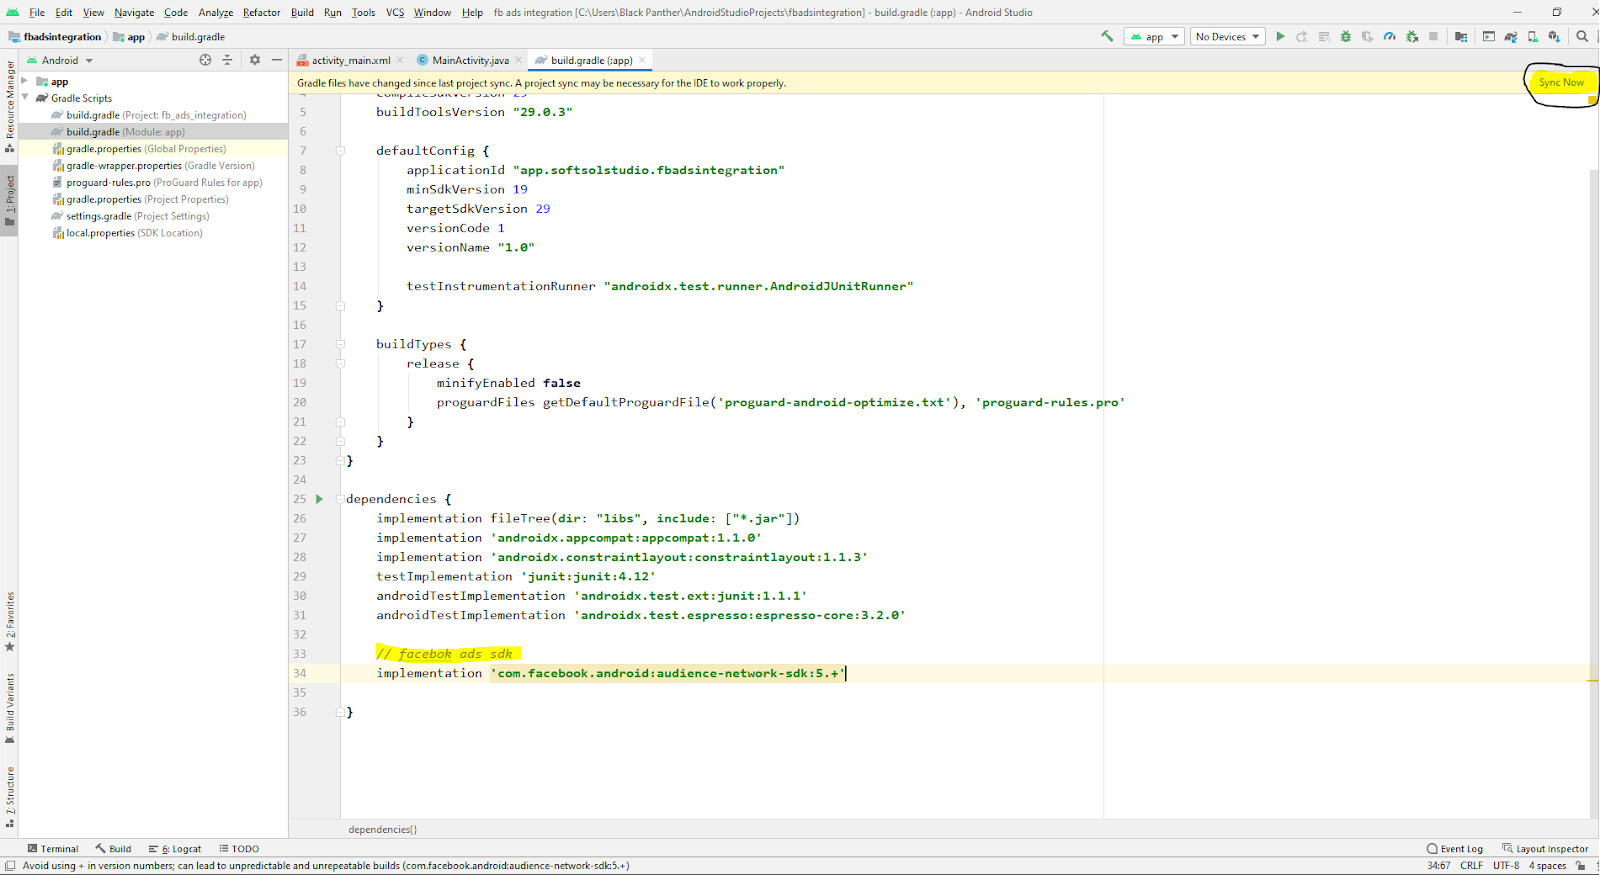Open the app run configuration dropdown
Screen dimensions: 1600x875
(x=1154, y=36)
